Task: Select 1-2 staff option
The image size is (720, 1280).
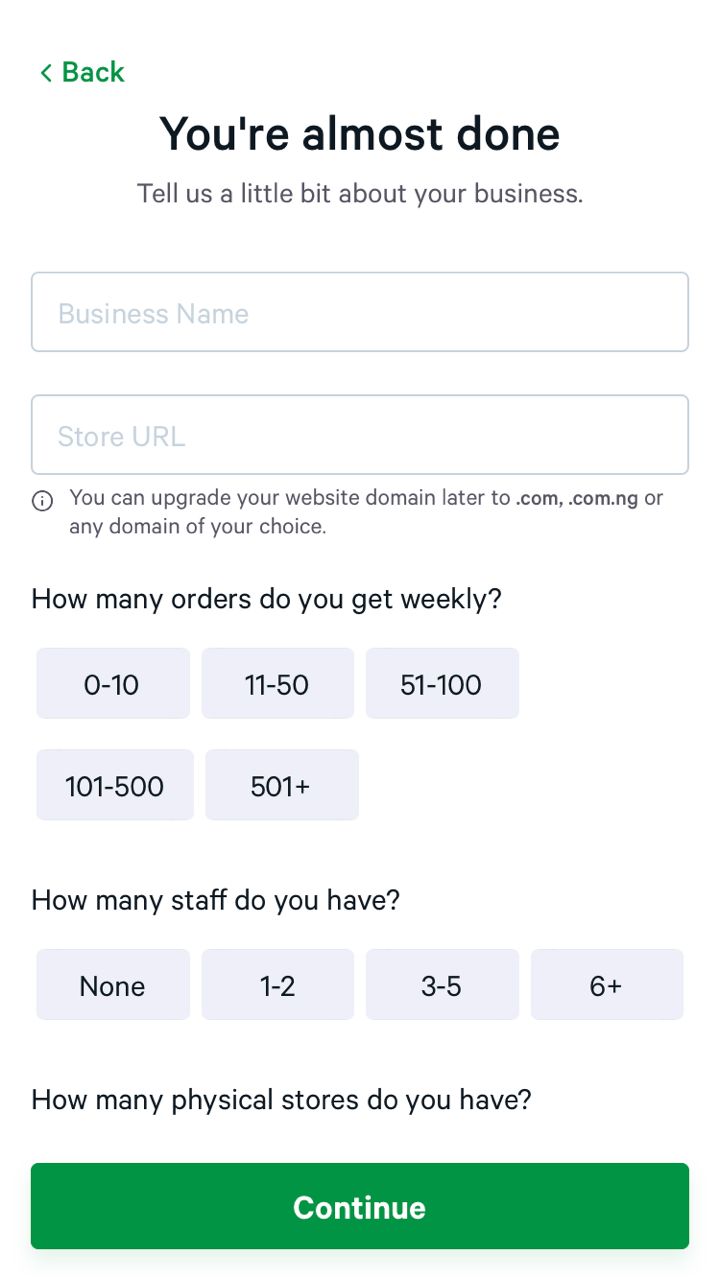Action: click(278, 986)
